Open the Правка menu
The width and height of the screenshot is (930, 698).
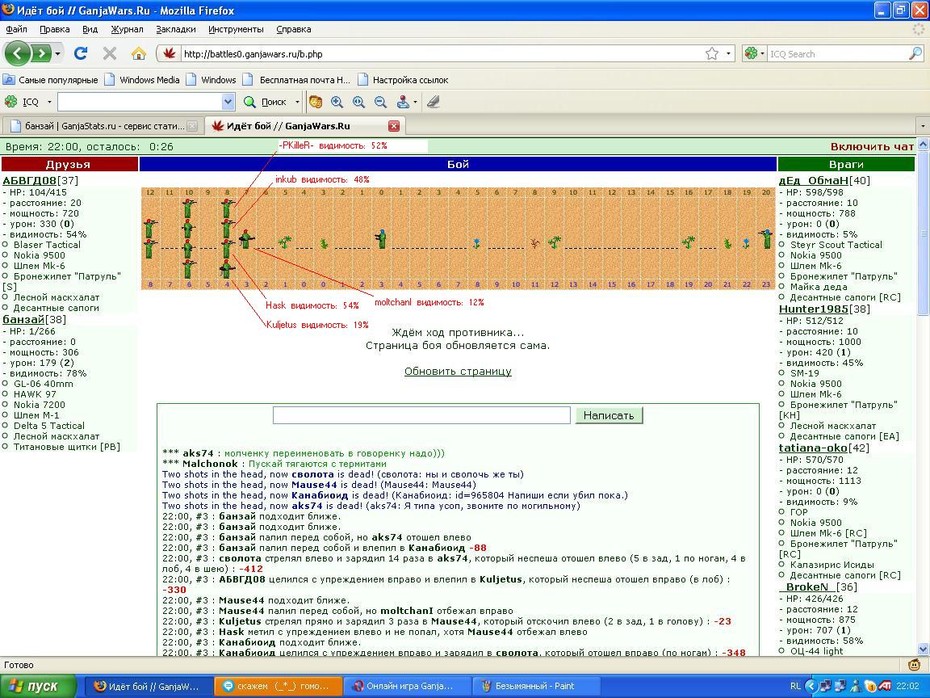coord(55,29)
